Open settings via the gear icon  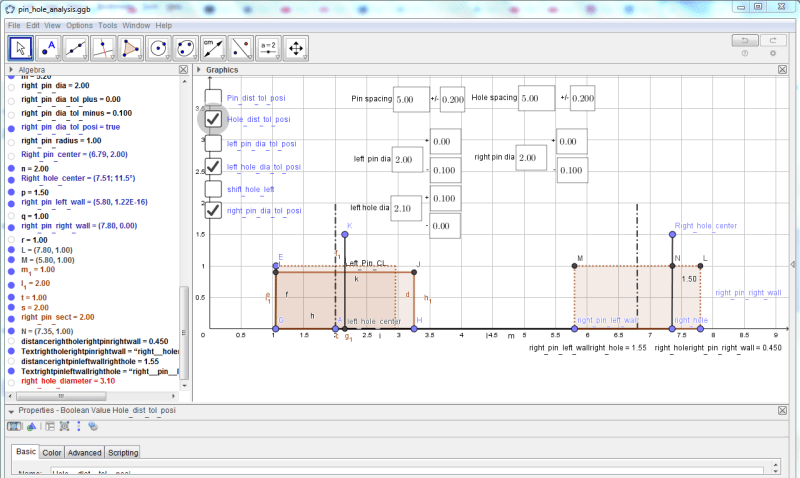(x=773, y=53)
